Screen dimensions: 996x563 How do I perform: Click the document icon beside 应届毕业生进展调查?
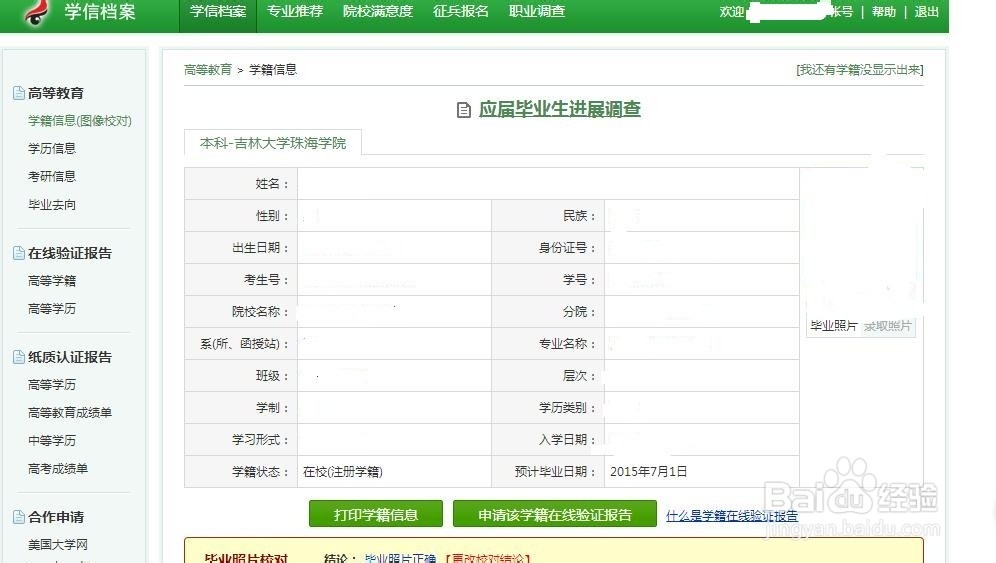pos(464,110)
